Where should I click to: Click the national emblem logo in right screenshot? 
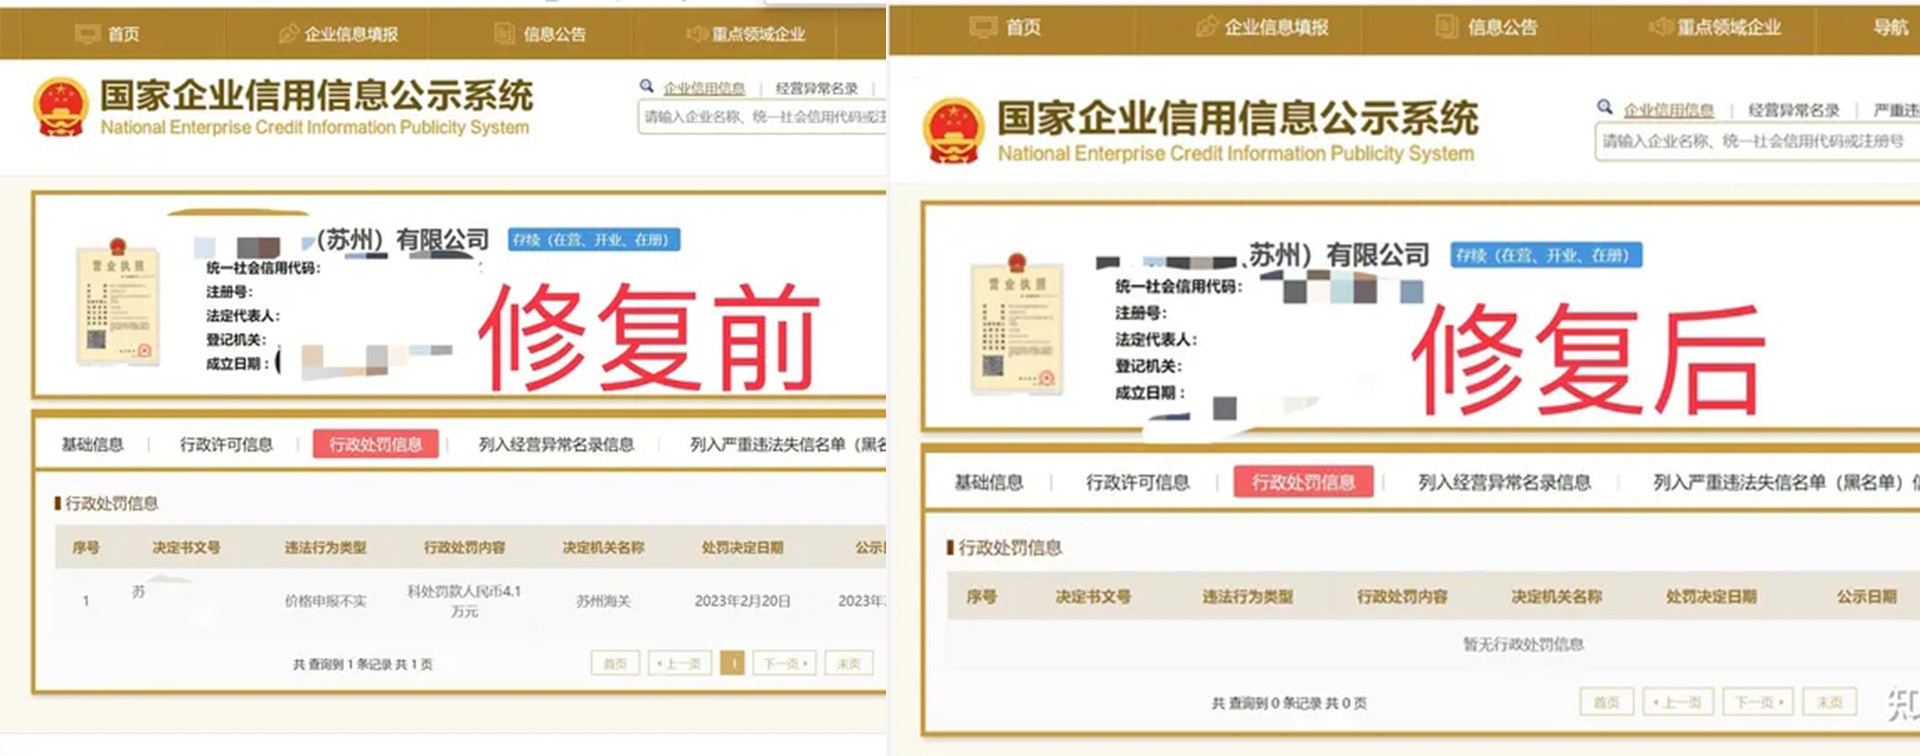tap(954, 130)
